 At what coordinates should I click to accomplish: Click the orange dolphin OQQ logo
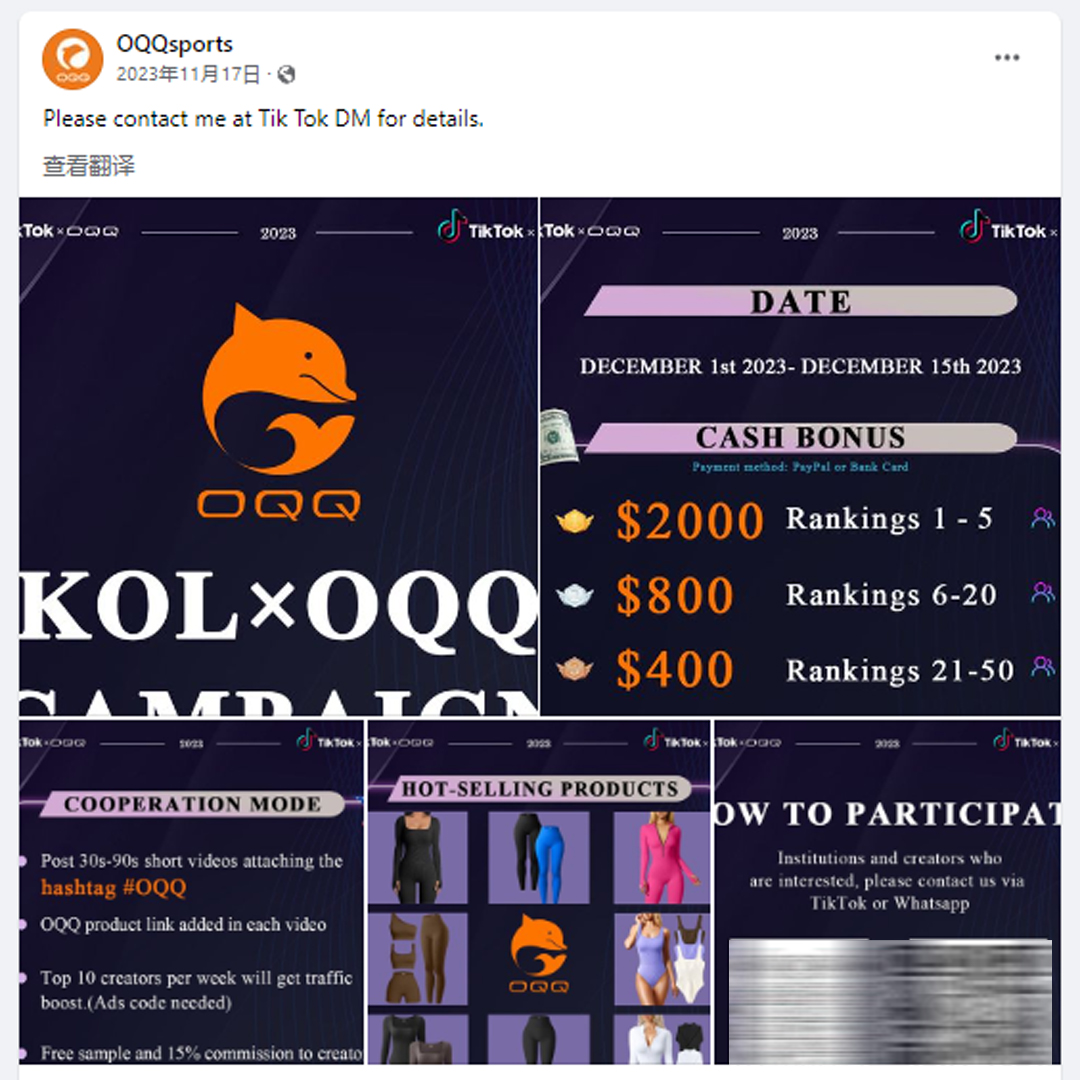(279, 411)
